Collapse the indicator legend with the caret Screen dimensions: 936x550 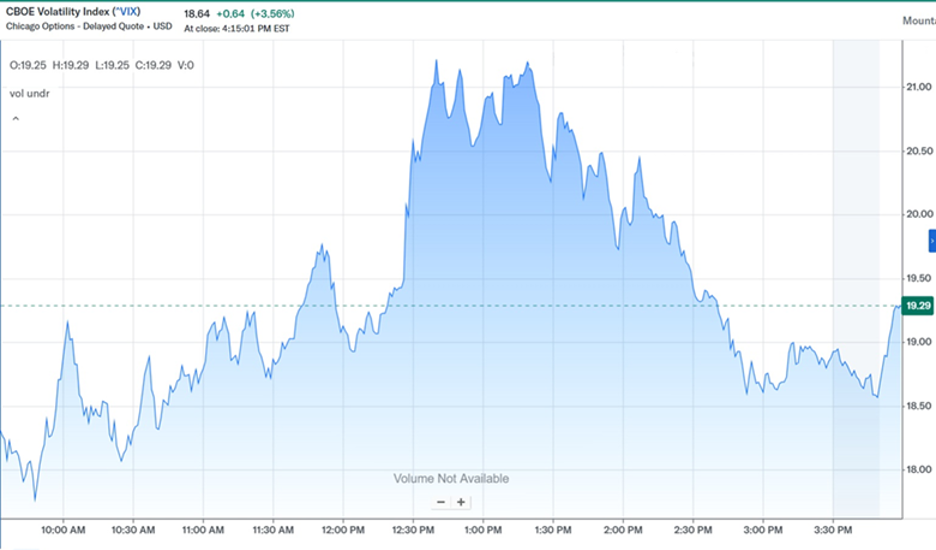16,119
